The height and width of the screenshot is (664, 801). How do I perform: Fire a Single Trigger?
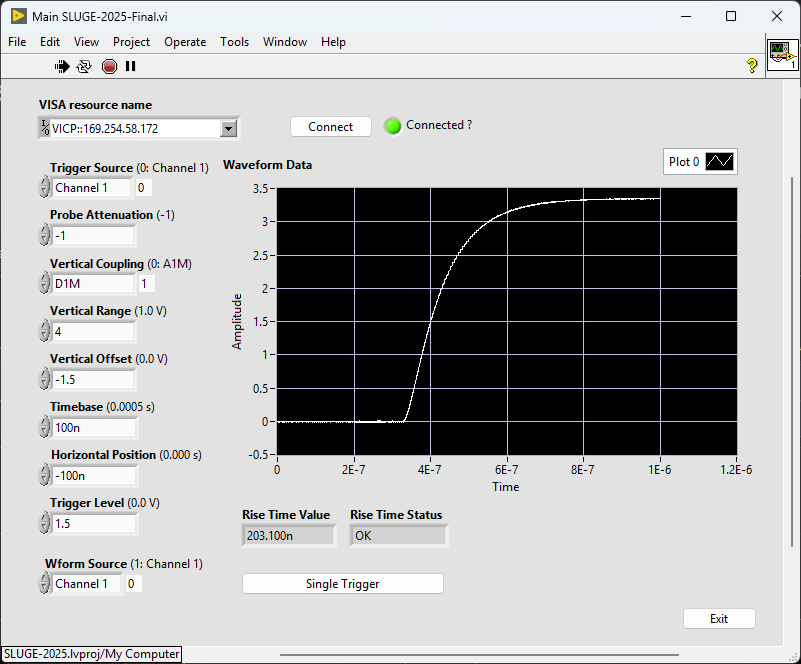click(x=342, y=583)
